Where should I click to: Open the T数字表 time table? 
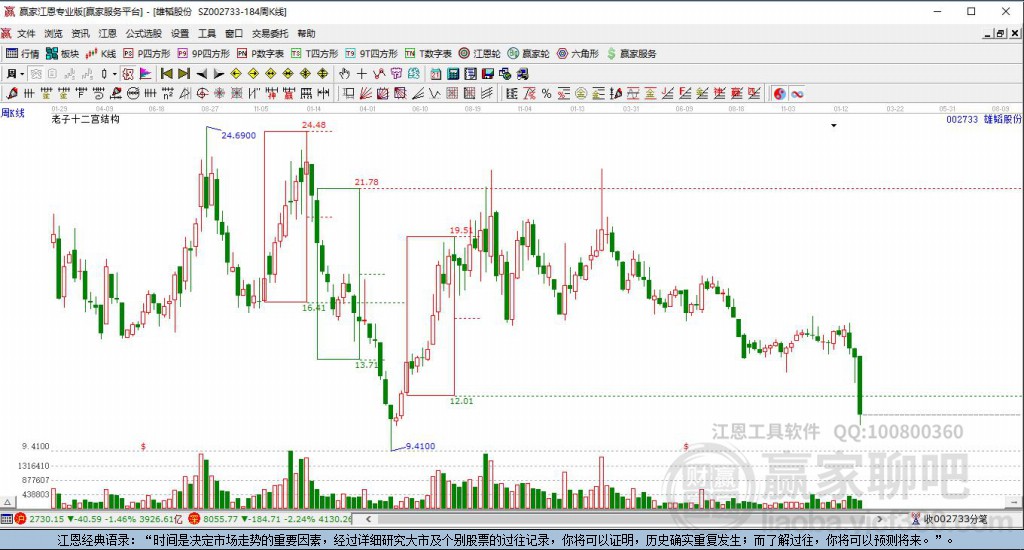coord(428,54)
